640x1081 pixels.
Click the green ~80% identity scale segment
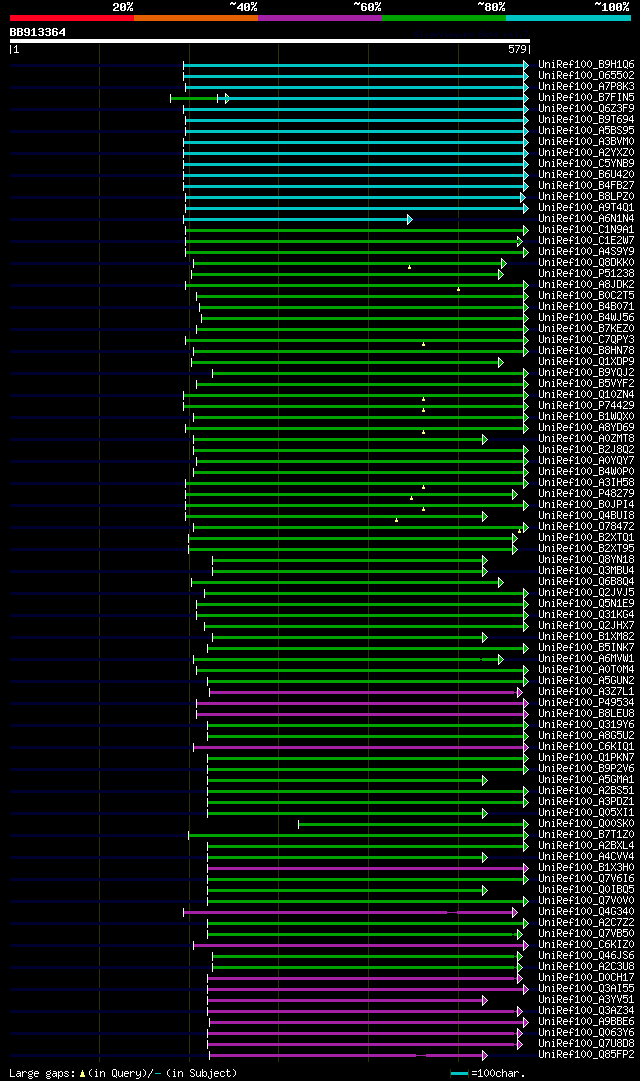point(444,18)
